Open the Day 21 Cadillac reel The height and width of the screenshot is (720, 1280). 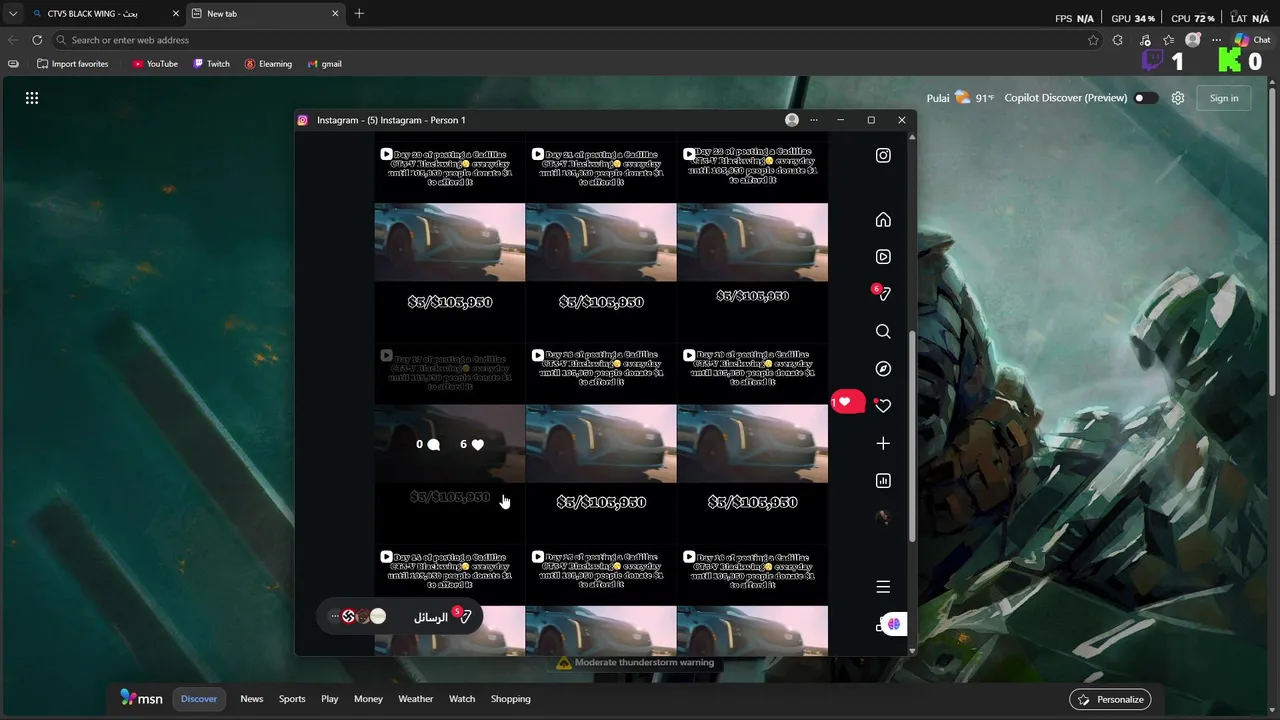601,243
